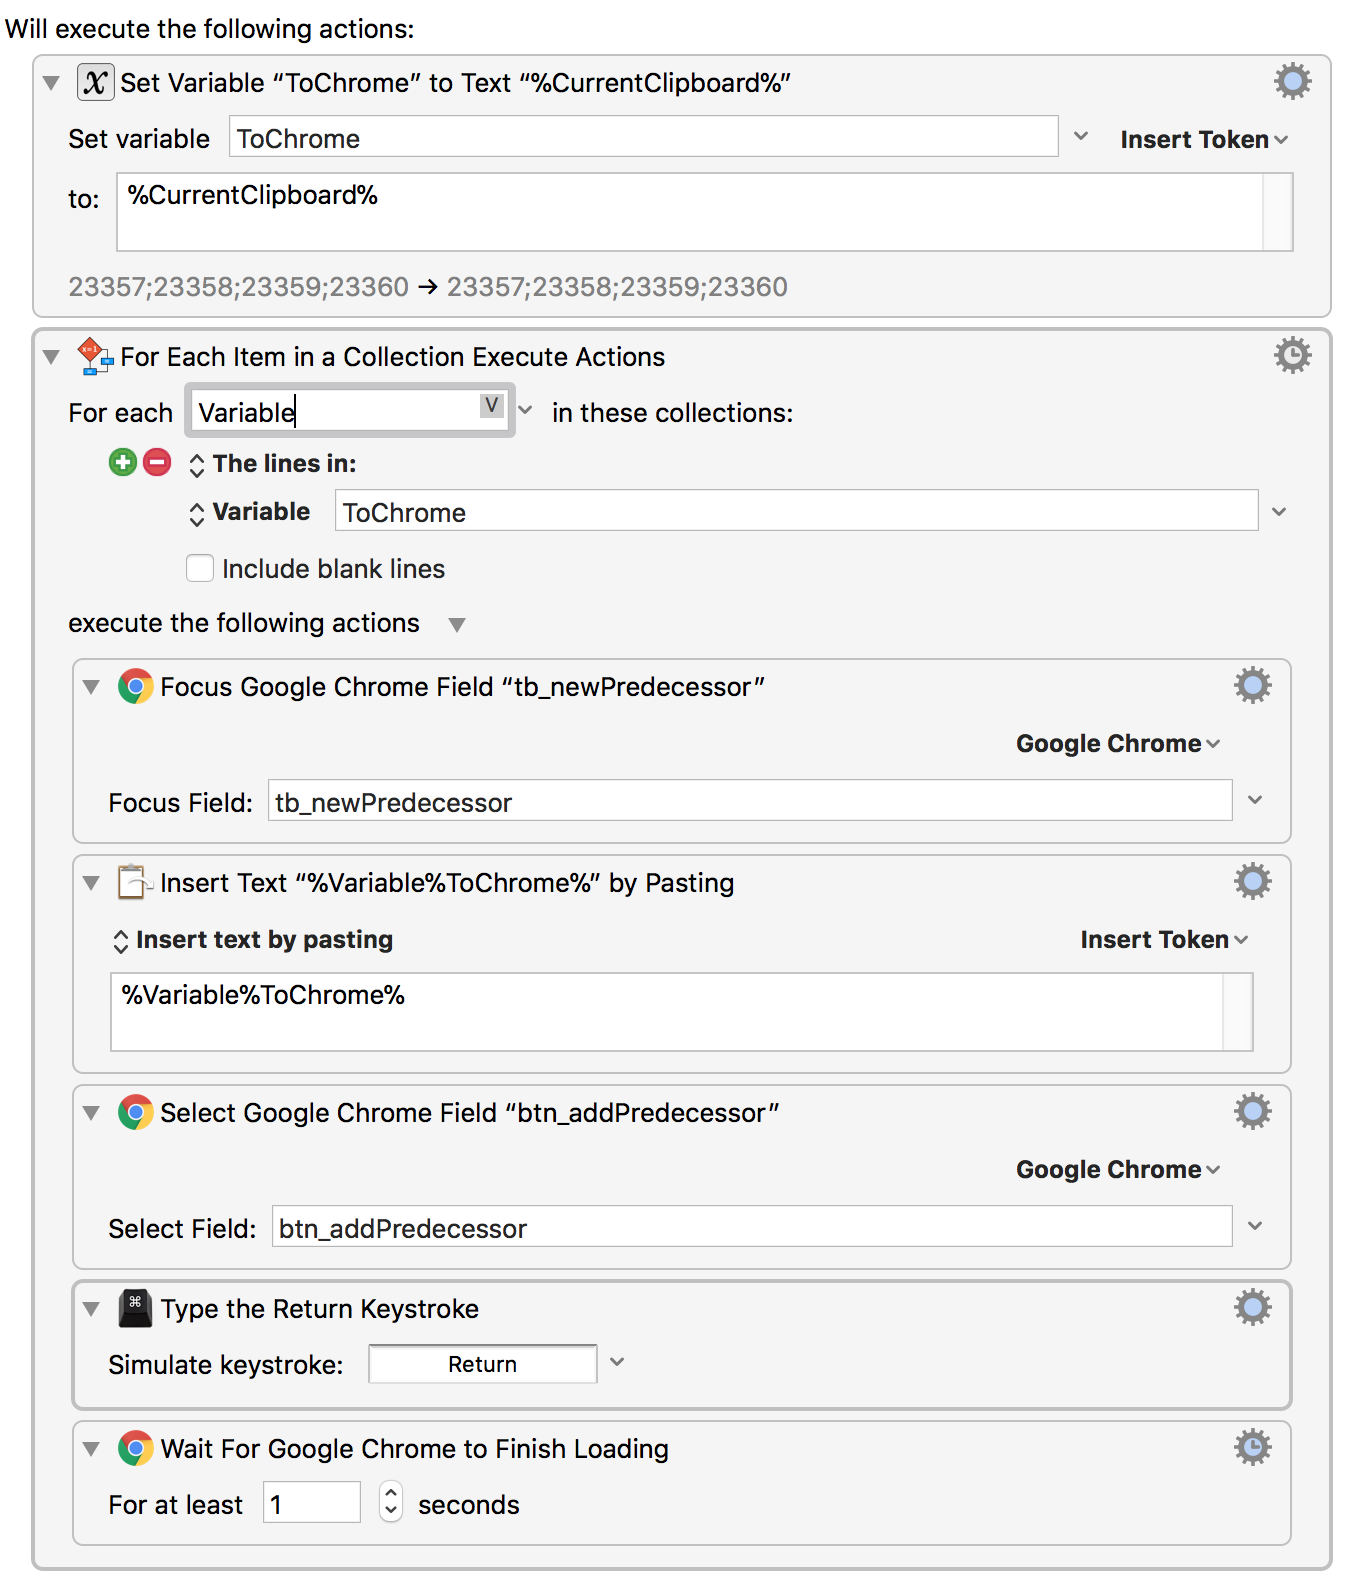This screenshot has height=1586, width=1352.
Task: Click 'Type the Return Keystroke' title
Action: pos(320,1308)
